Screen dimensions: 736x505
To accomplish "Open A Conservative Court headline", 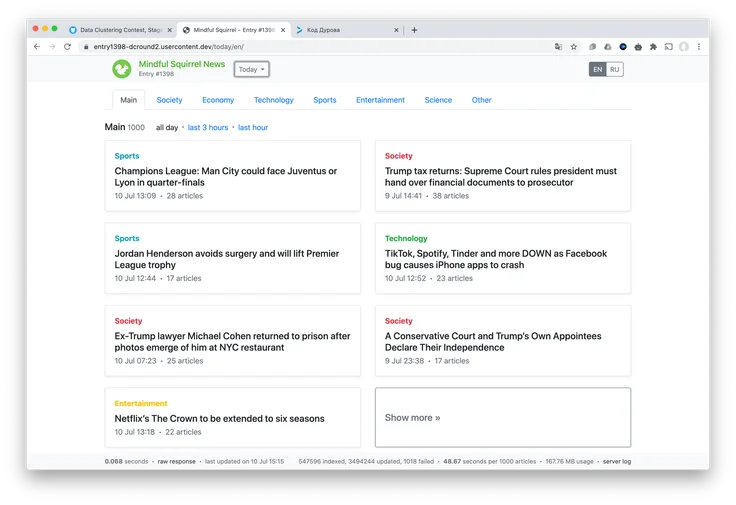I will click(x=493, y=342).
